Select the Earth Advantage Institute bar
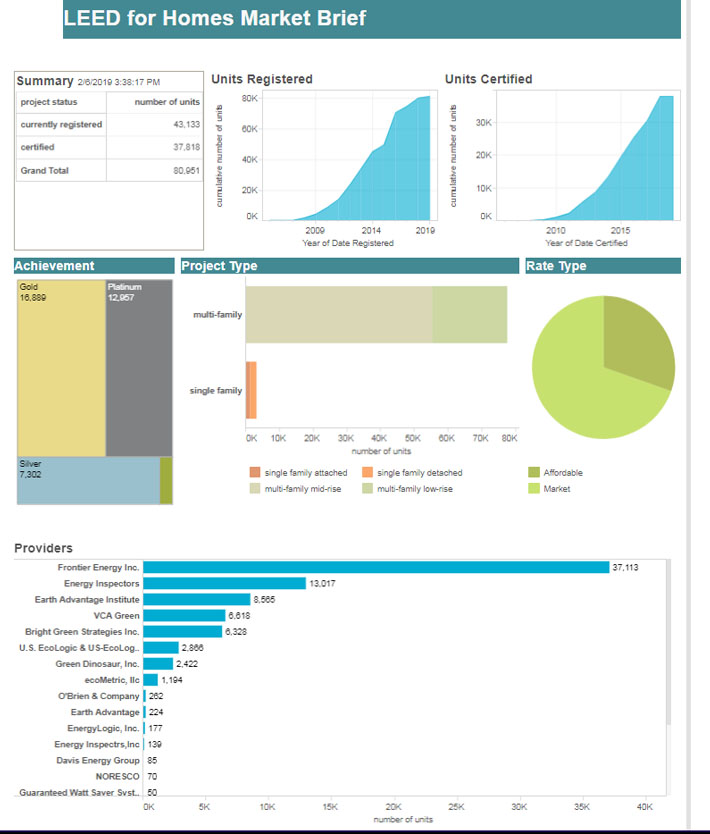Screen dimensions: 710x834 point(196,599)
